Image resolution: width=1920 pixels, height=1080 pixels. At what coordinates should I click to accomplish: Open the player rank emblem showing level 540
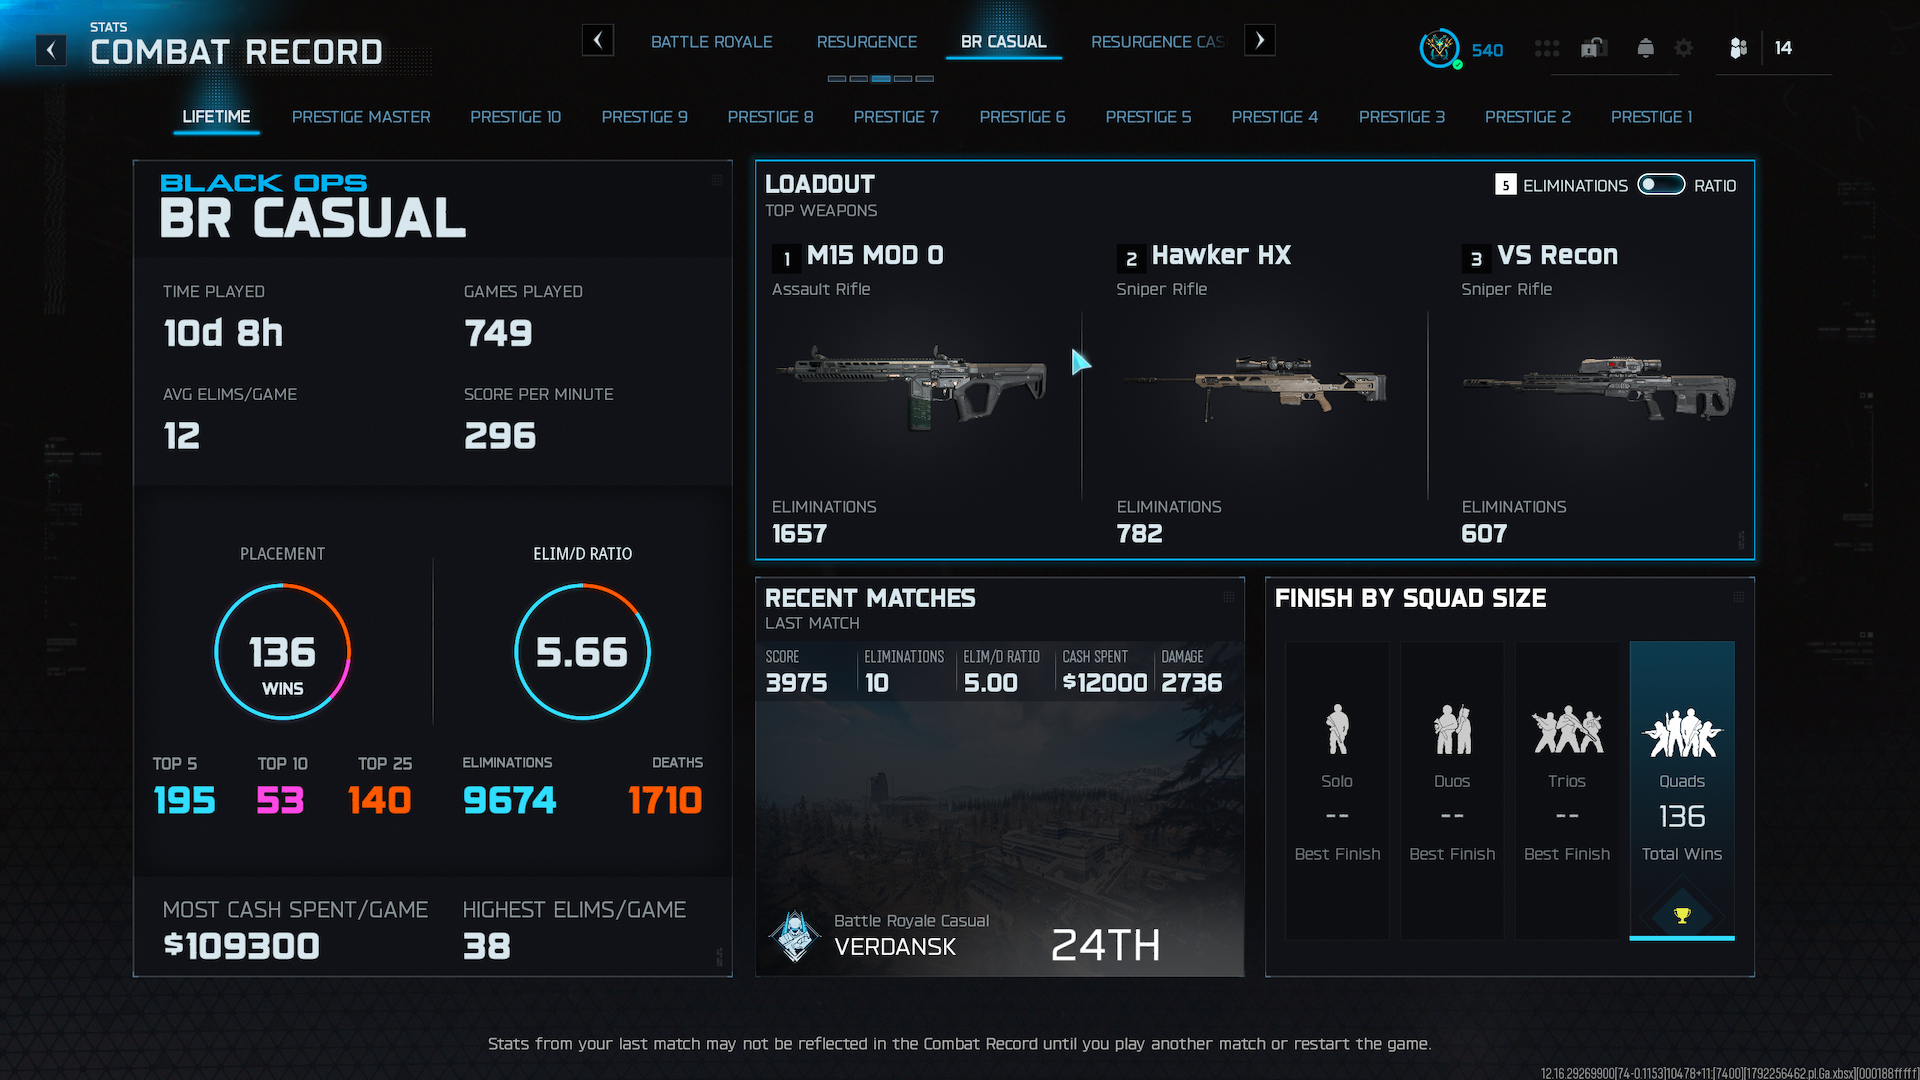pos(1440,48)
